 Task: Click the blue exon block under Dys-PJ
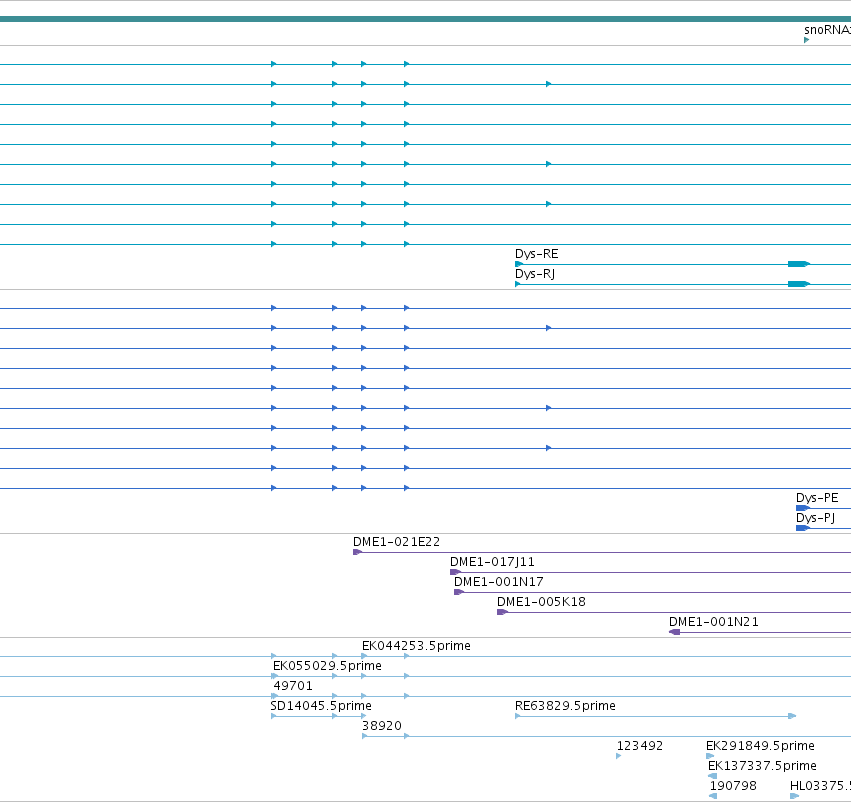(x=803, y=529)
